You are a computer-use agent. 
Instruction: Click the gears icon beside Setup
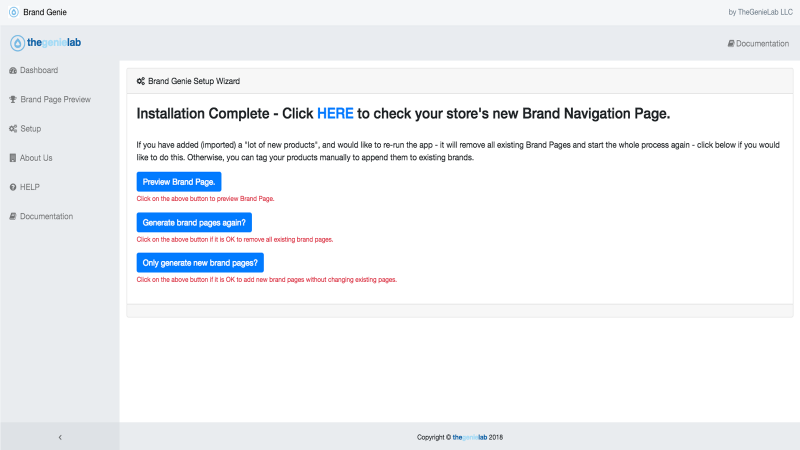pos(13,129)
